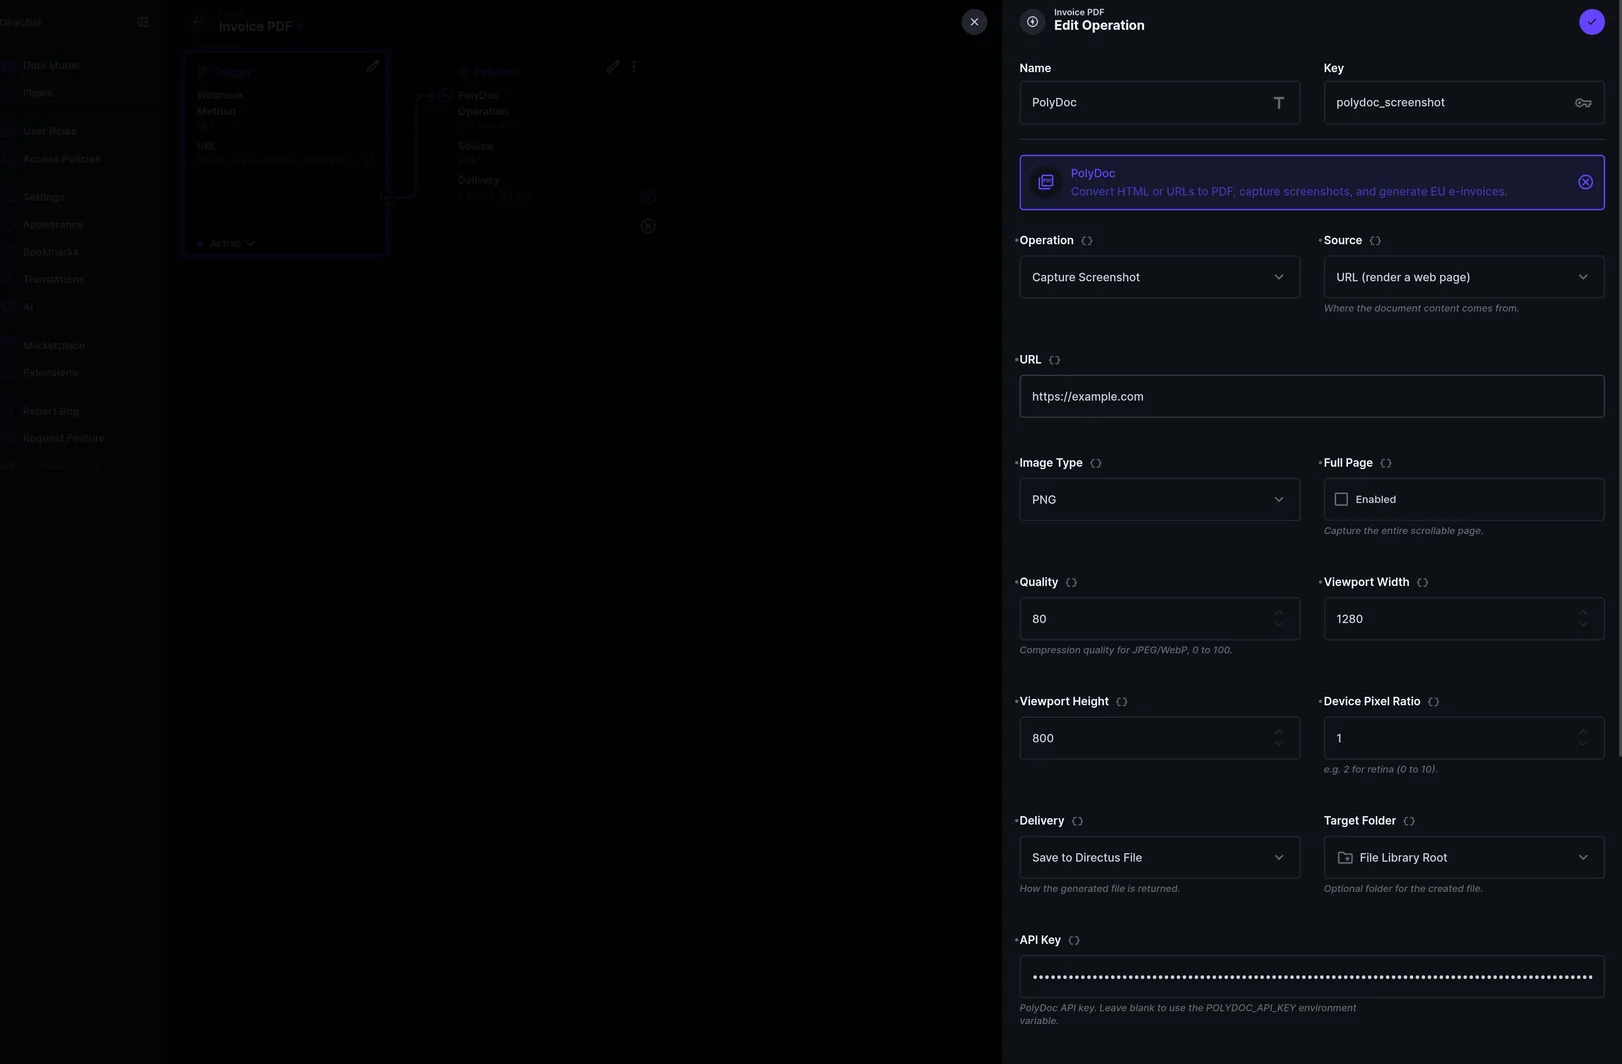The height and width of the screenshot is (1064, 1622).
Task: Expand the Active status dropdown on Trigger card
Action: point(232,243)
